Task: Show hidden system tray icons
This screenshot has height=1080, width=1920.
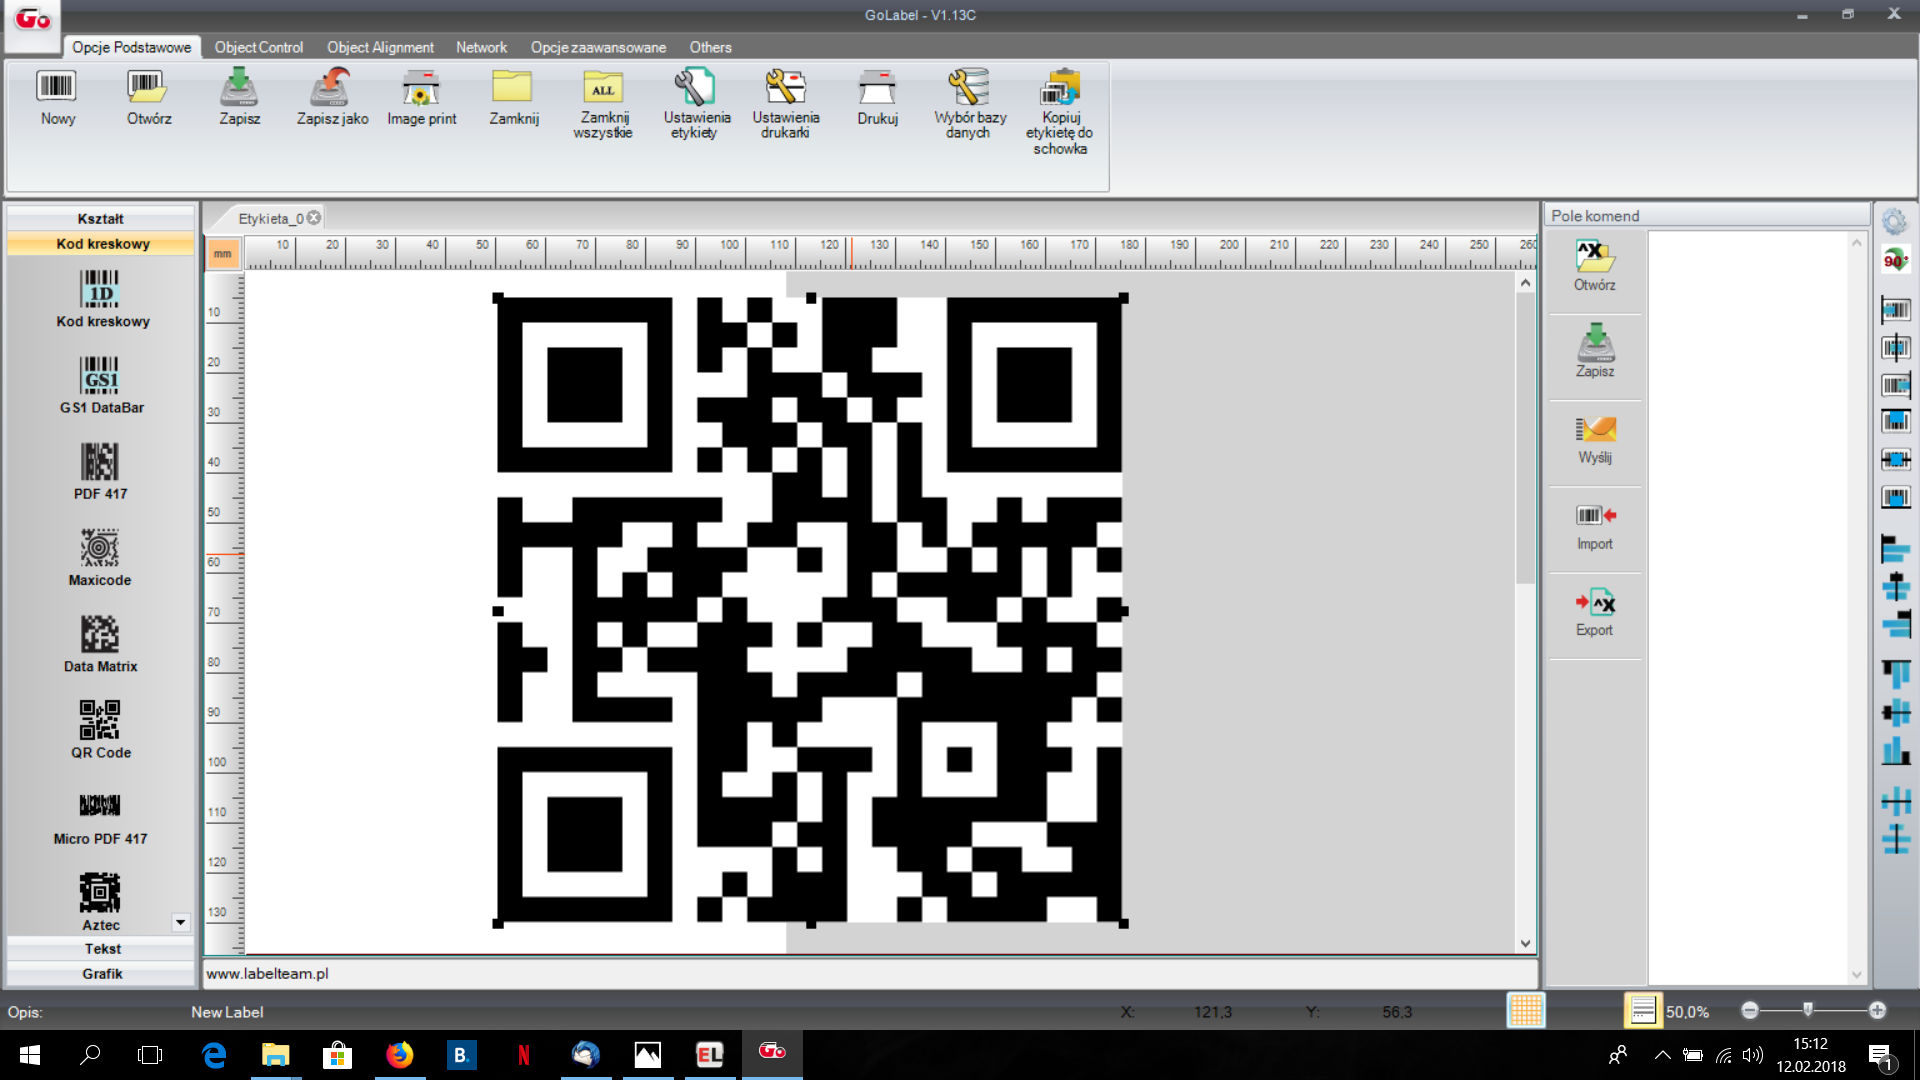Action: coord(1662,1055)
